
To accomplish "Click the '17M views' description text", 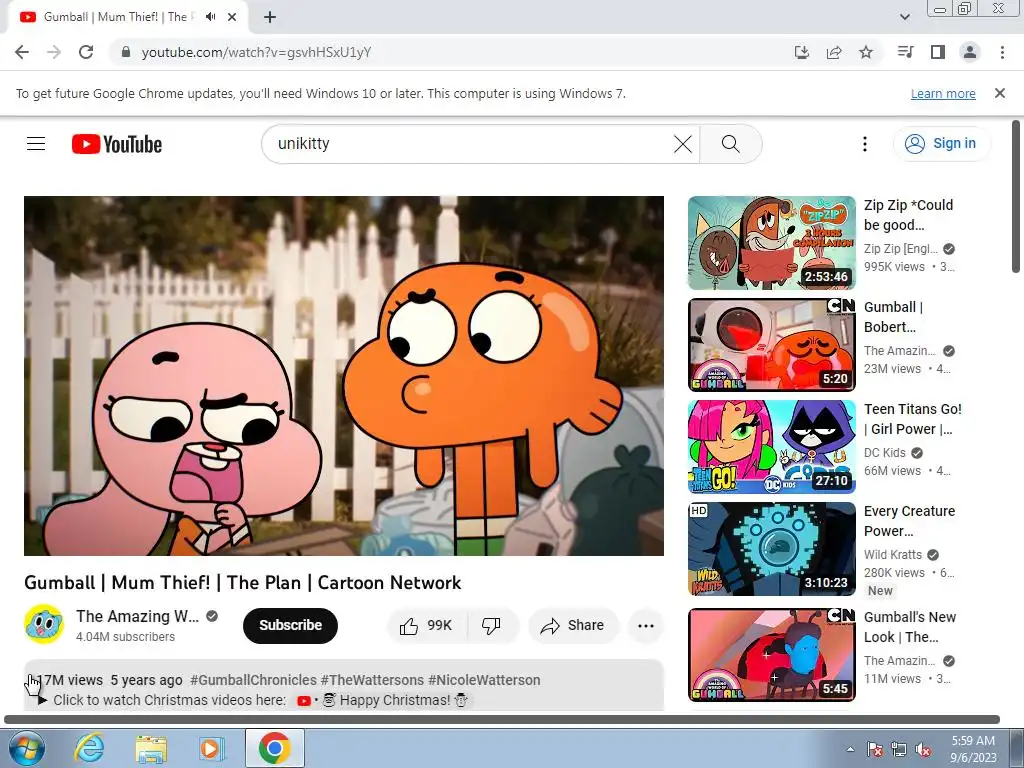I will coord(69,680).
